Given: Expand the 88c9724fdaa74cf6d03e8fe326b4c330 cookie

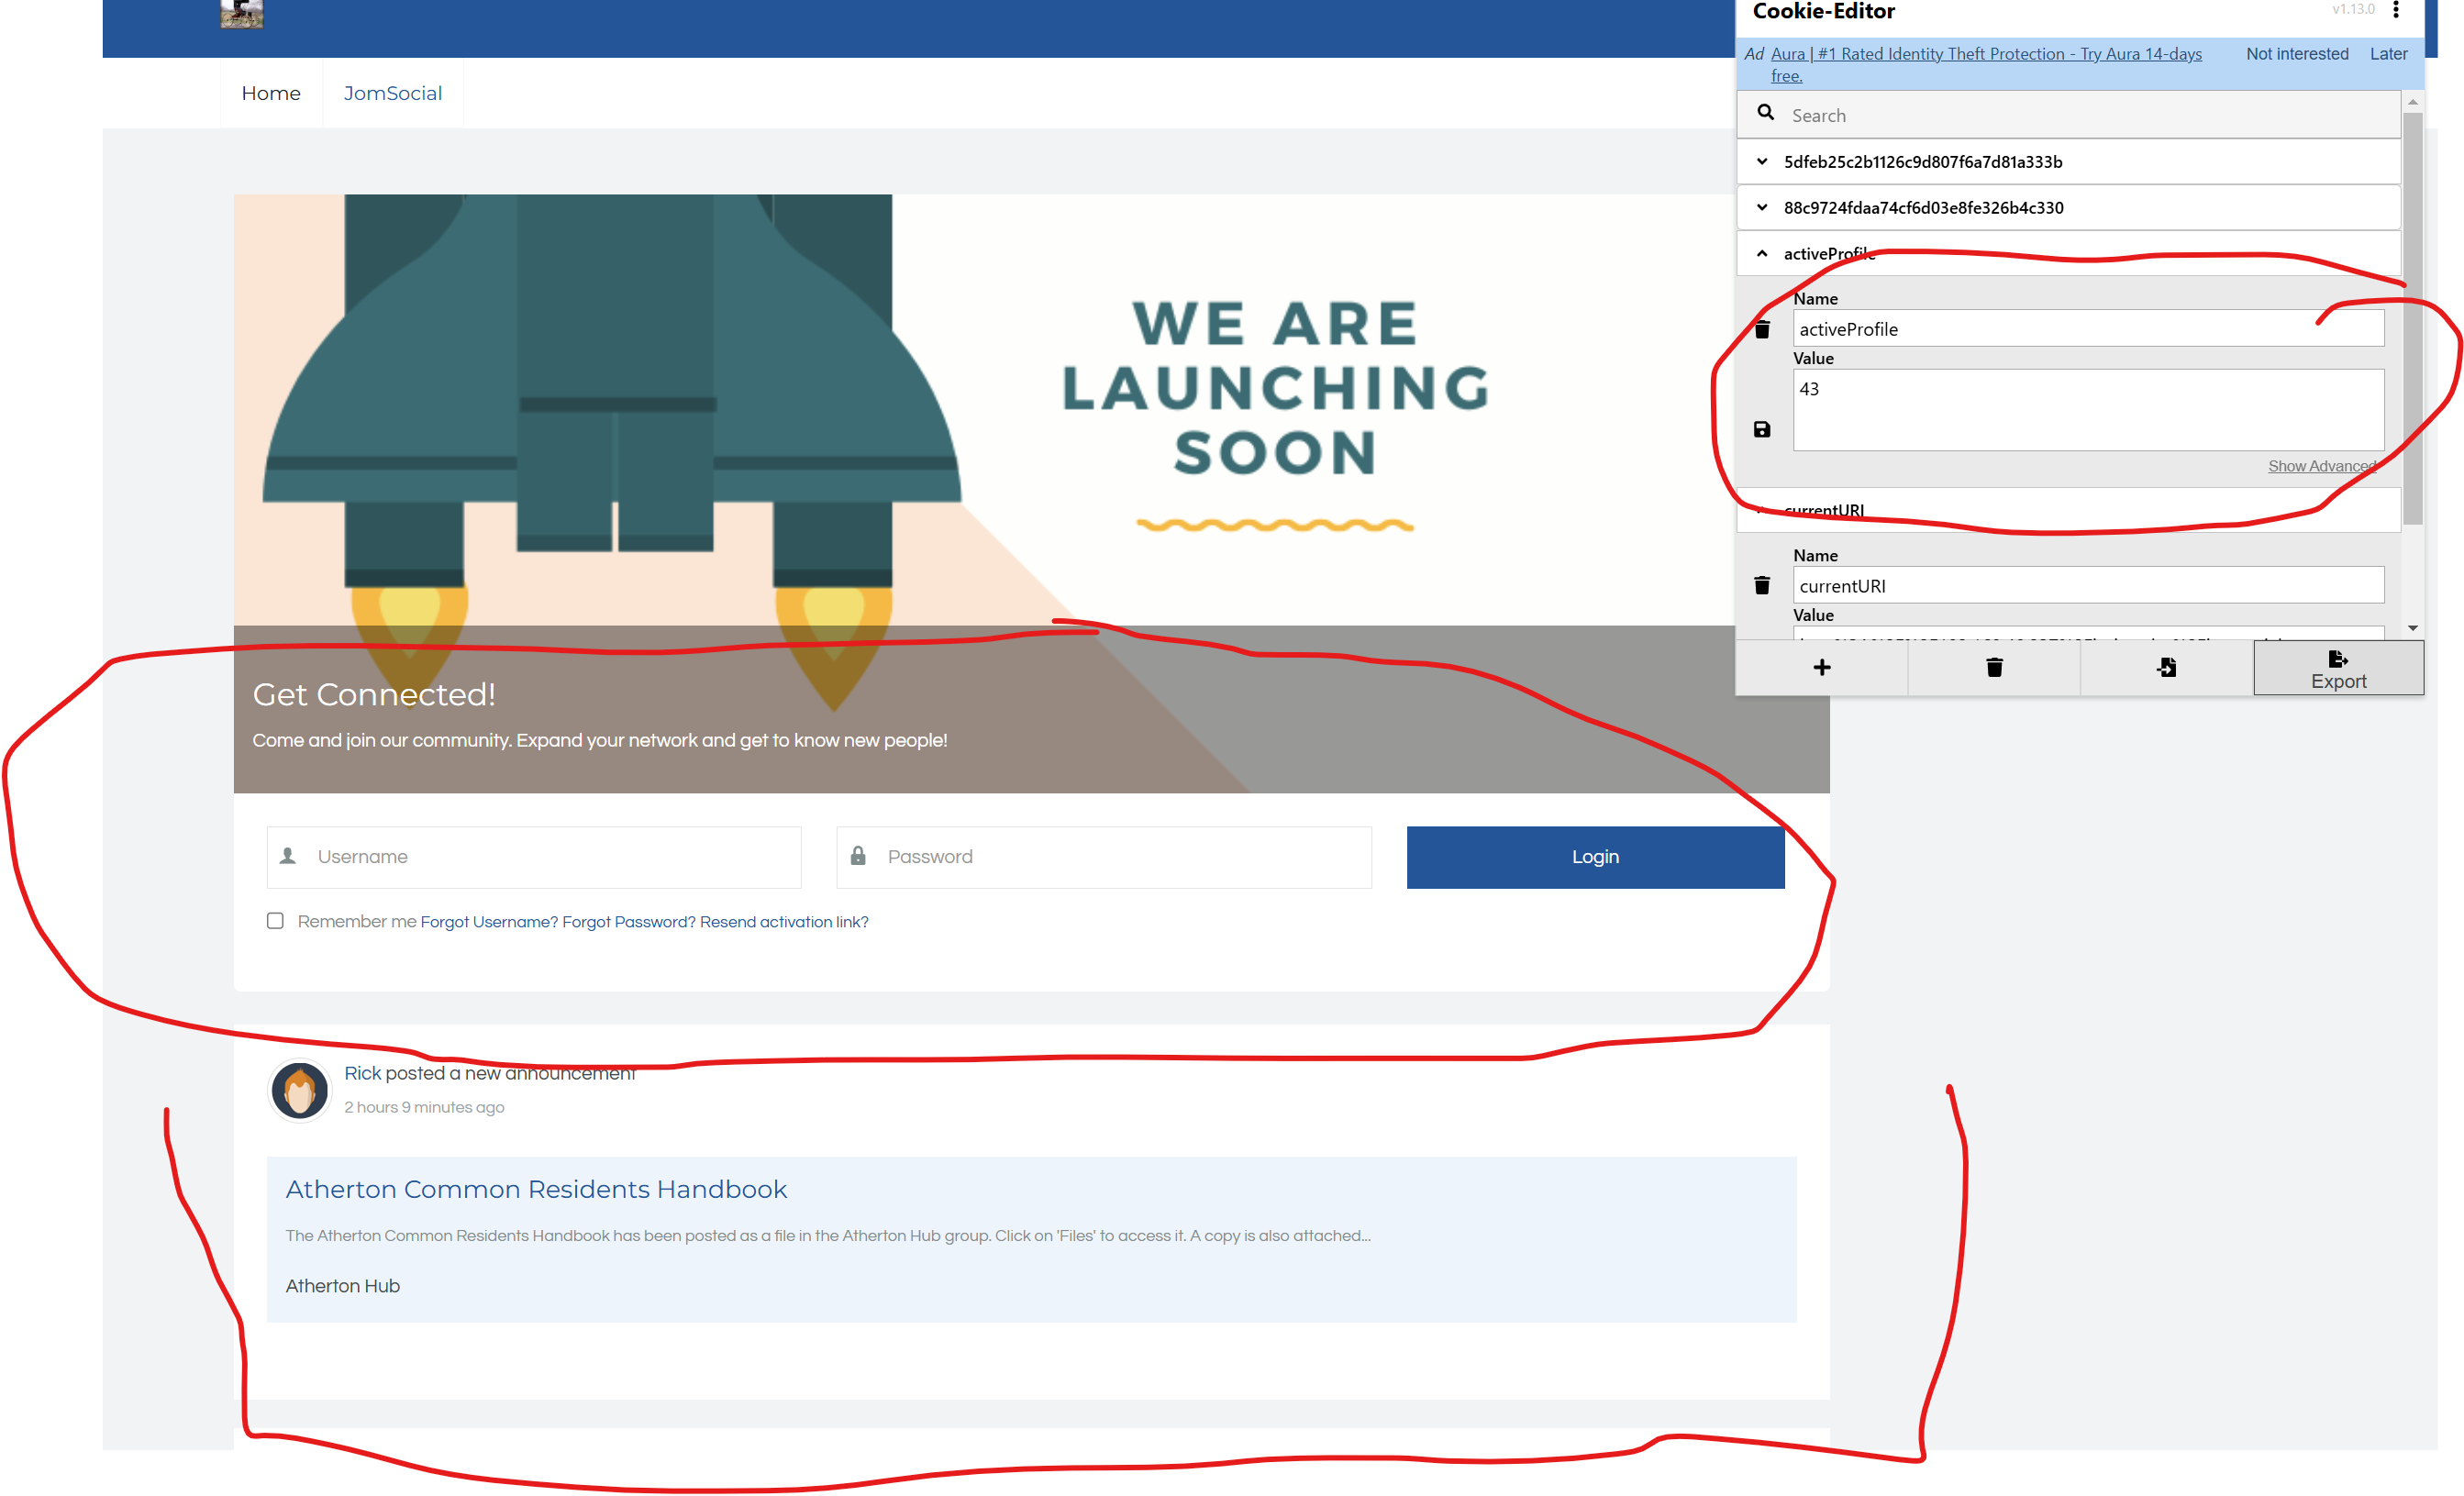Looking at the screenshot, I should tap(1762, 208).
